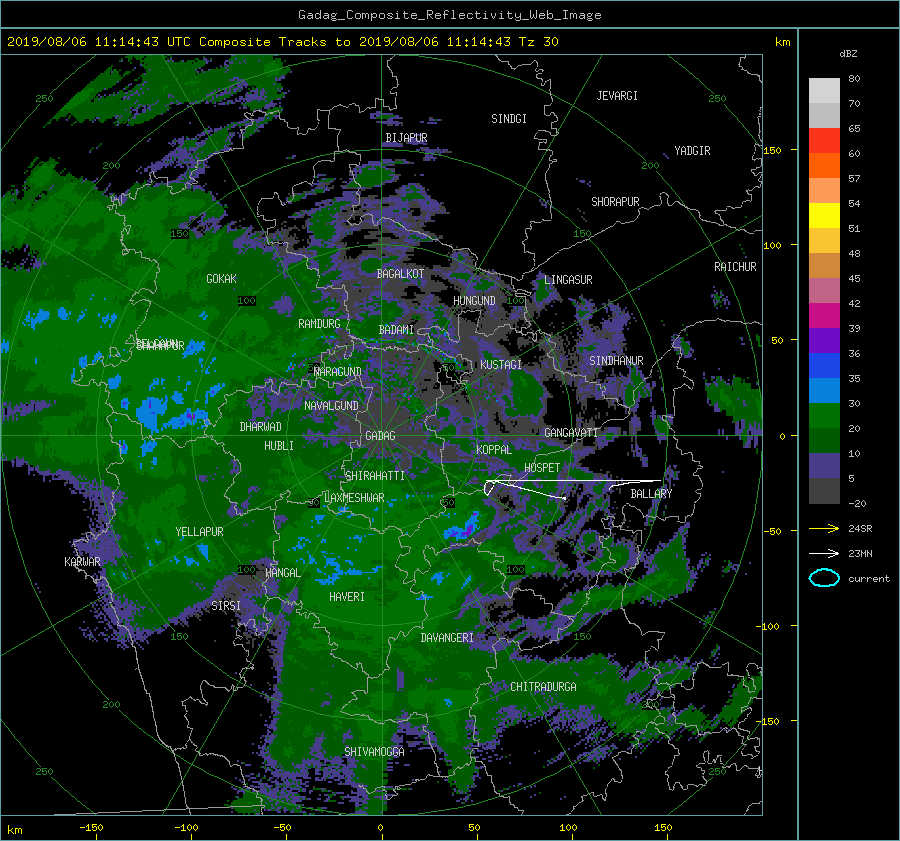Click the YADGIR town label
The width and height of the screenshot is (900, 841).
click(x=692, y=151)
